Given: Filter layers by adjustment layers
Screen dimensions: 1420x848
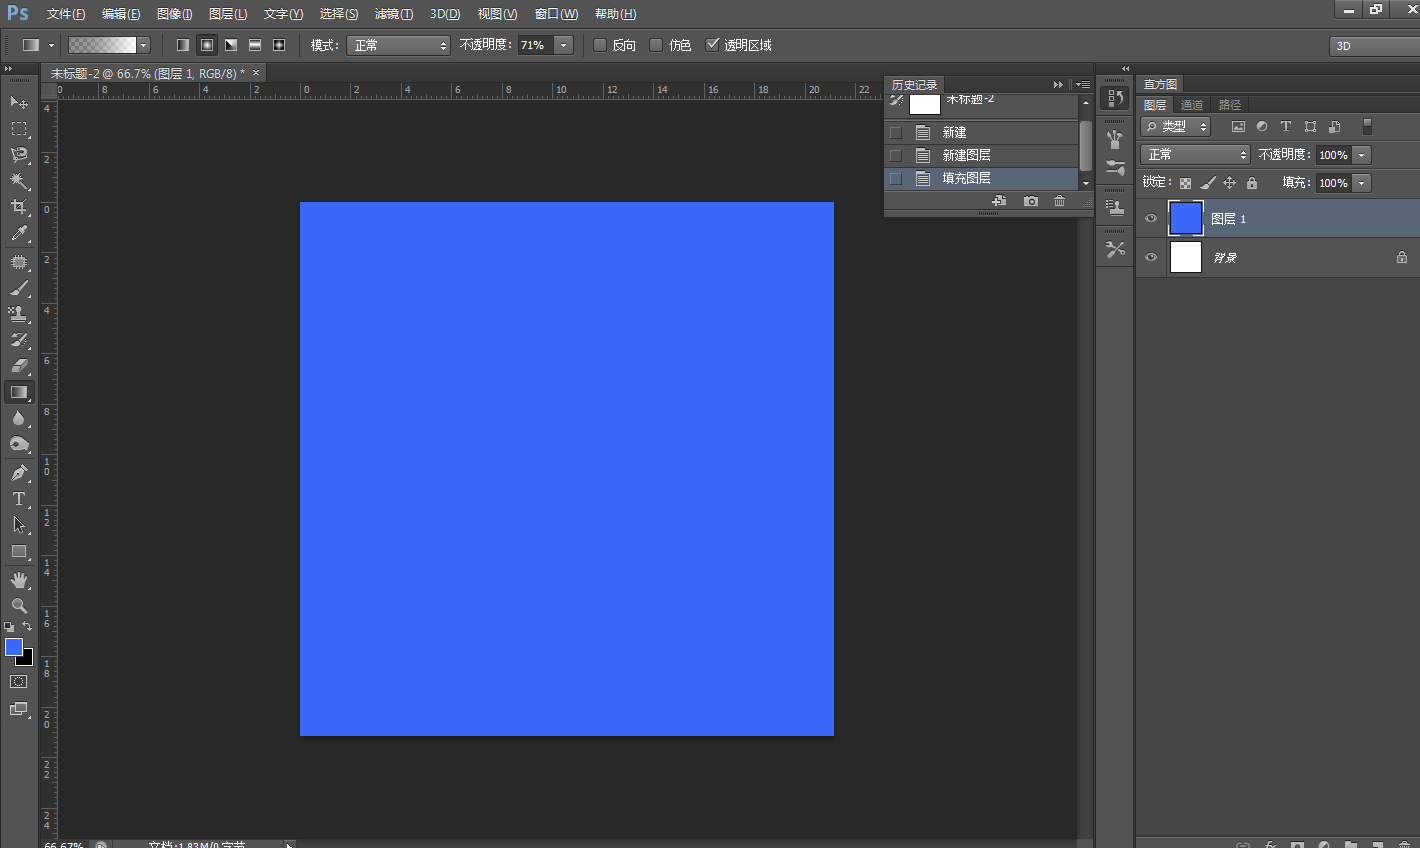Looking at the screenshot, I should 1262,127.
